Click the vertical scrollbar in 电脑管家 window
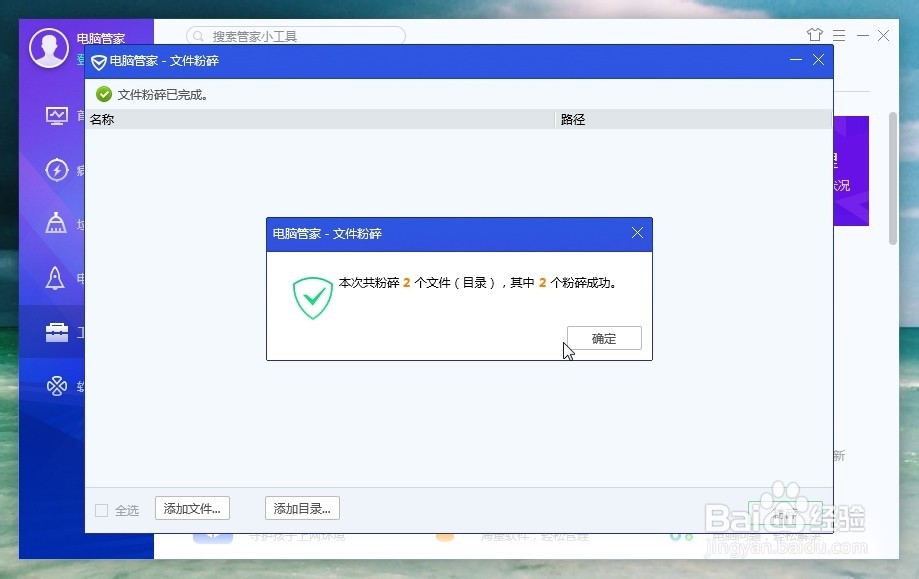The width and height of the screenshot is (919, 579). pyautogui.click(x=893, y=179)
